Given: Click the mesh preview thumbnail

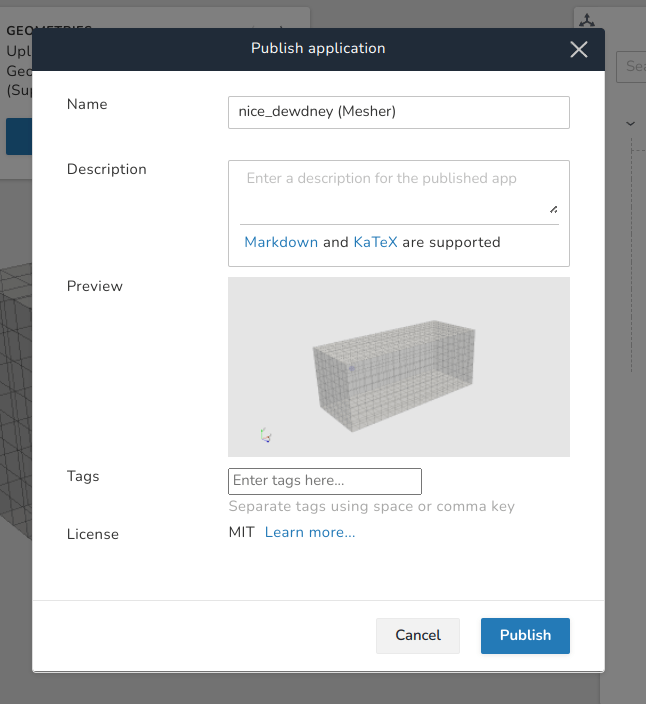Looking at the screenshot, I should 399,367.
